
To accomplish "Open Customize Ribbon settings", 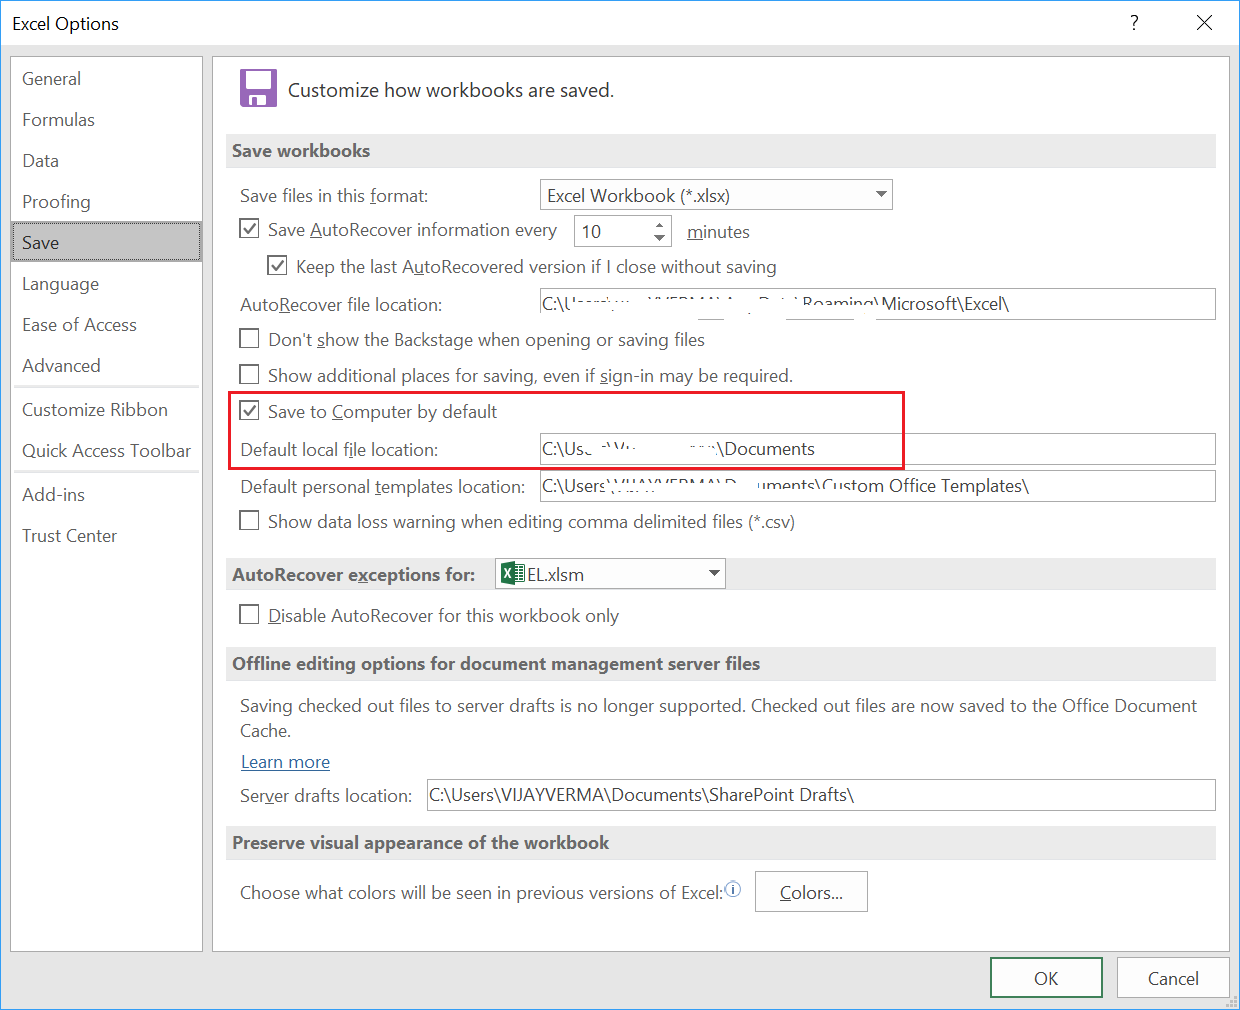I will point(106,409).
